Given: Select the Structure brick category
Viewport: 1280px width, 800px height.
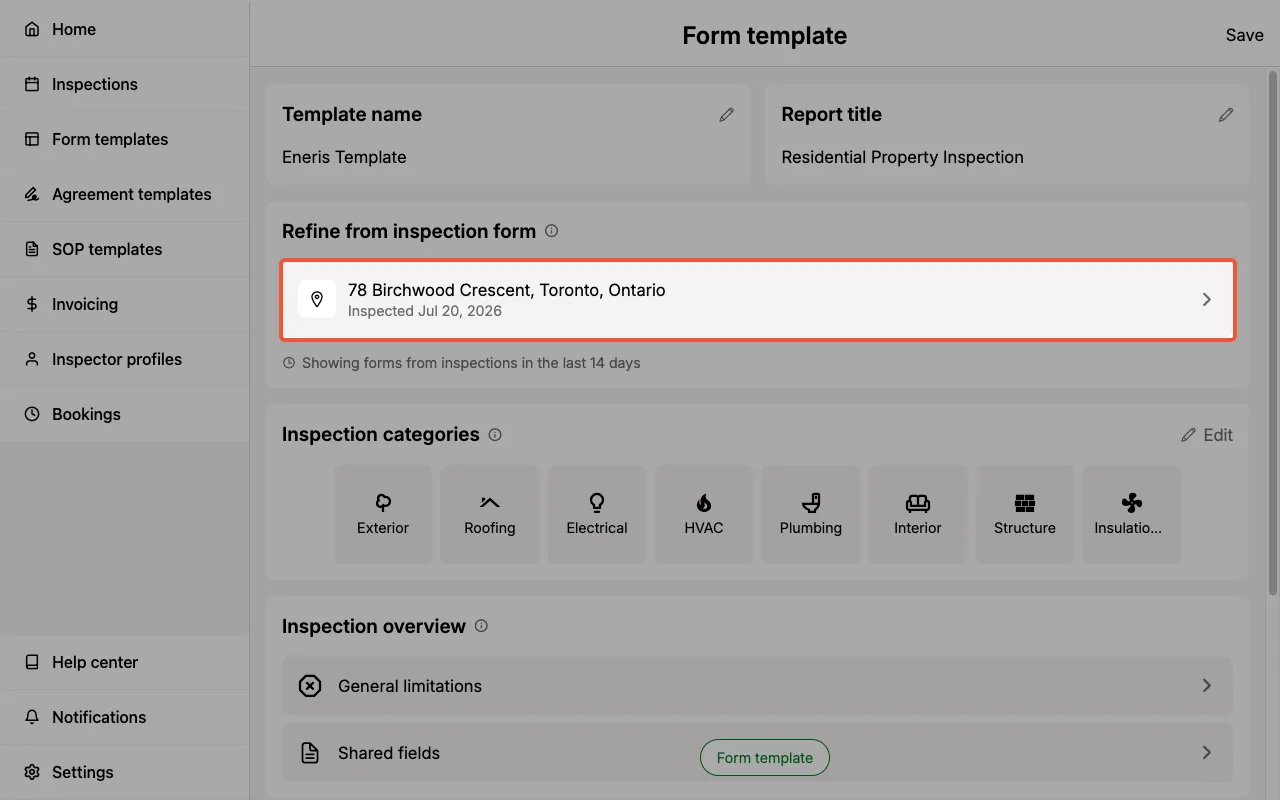Looking at the screenshot, I should [1025, 514].
